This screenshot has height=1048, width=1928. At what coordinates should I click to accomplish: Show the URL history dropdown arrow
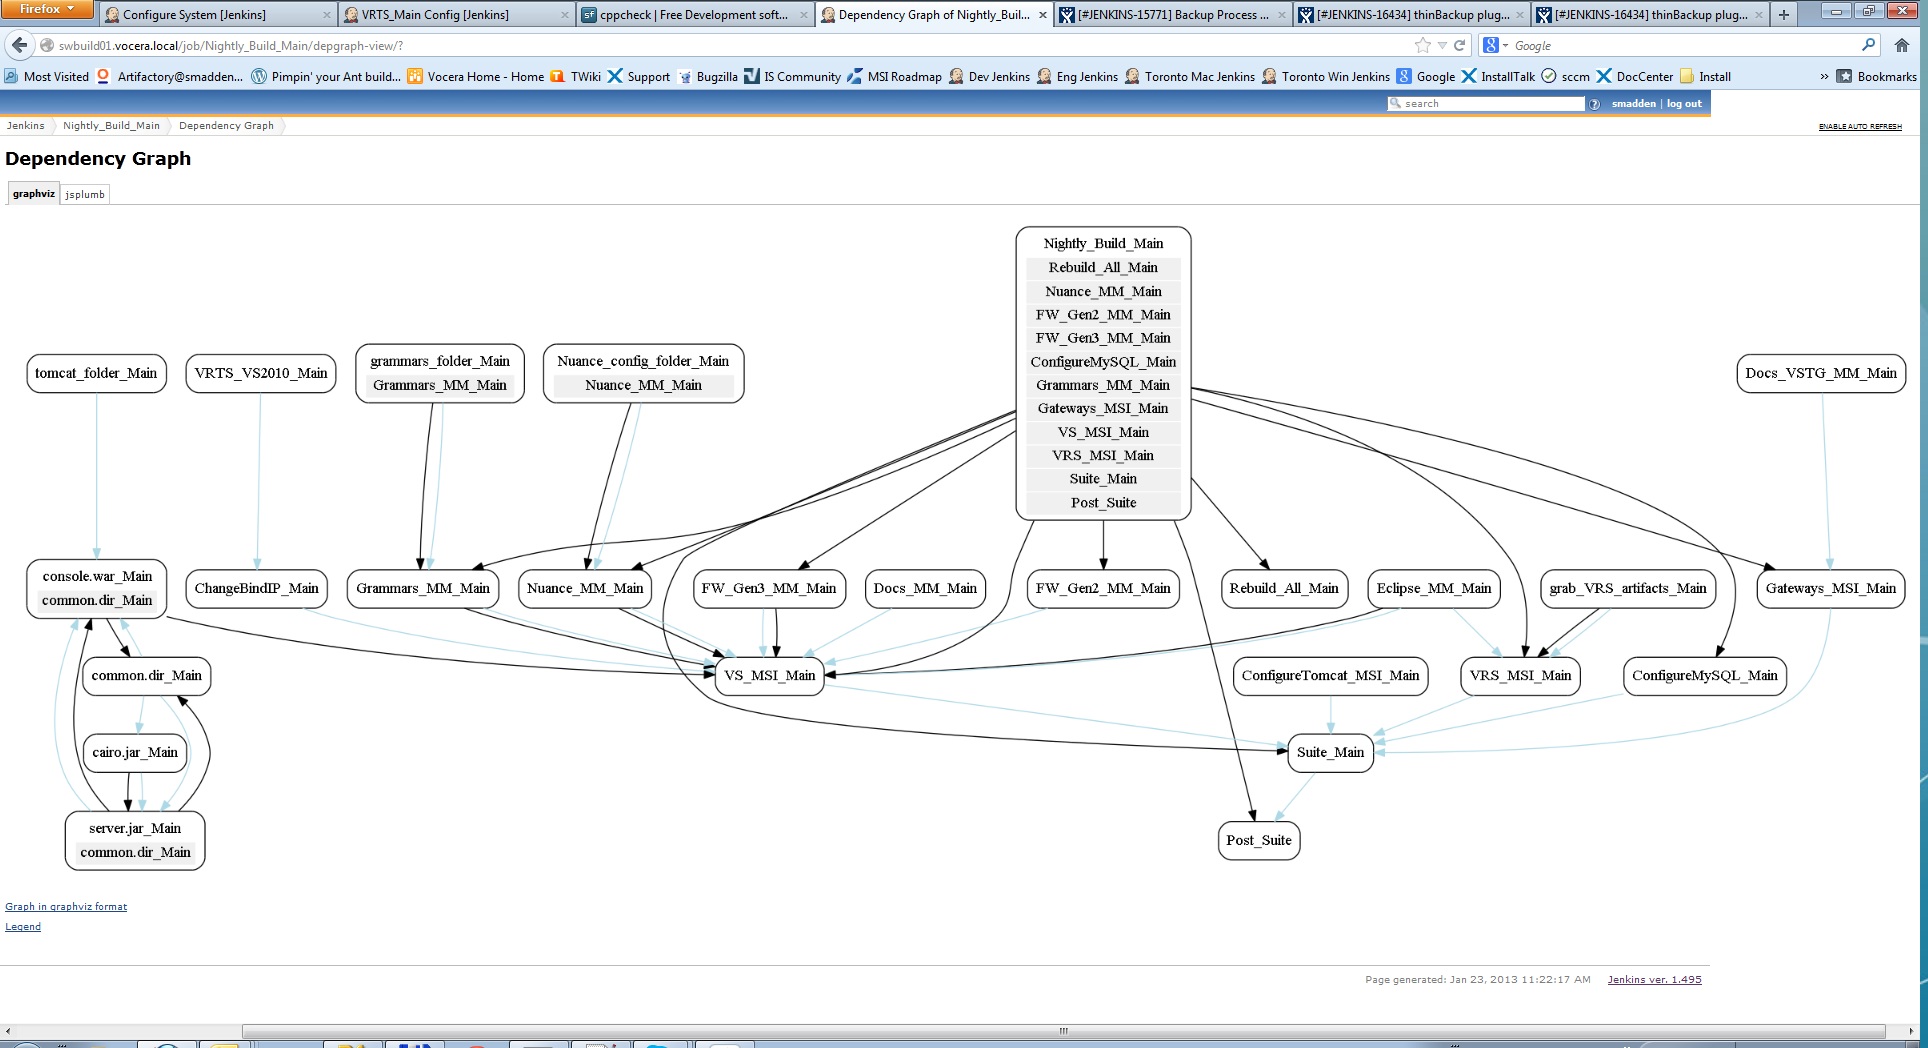pos(1442,45)
